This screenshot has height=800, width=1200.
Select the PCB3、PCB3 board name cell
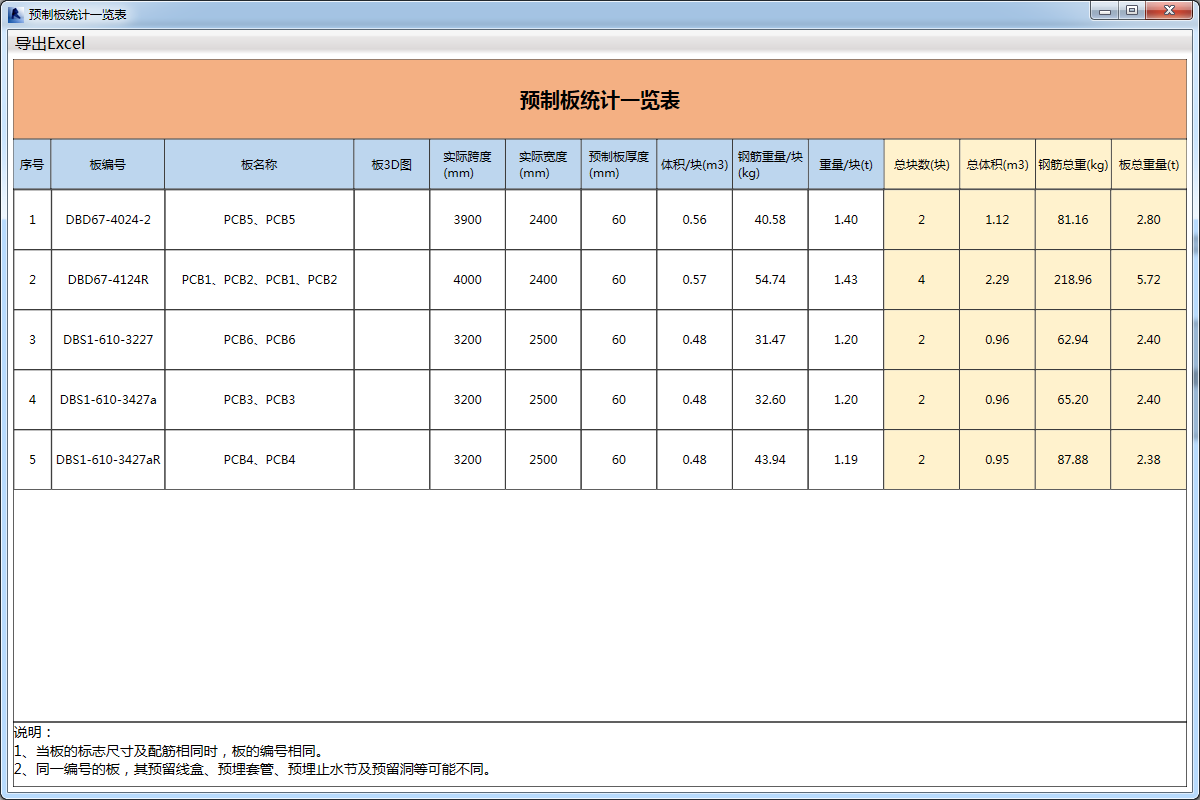coord(259,400)
